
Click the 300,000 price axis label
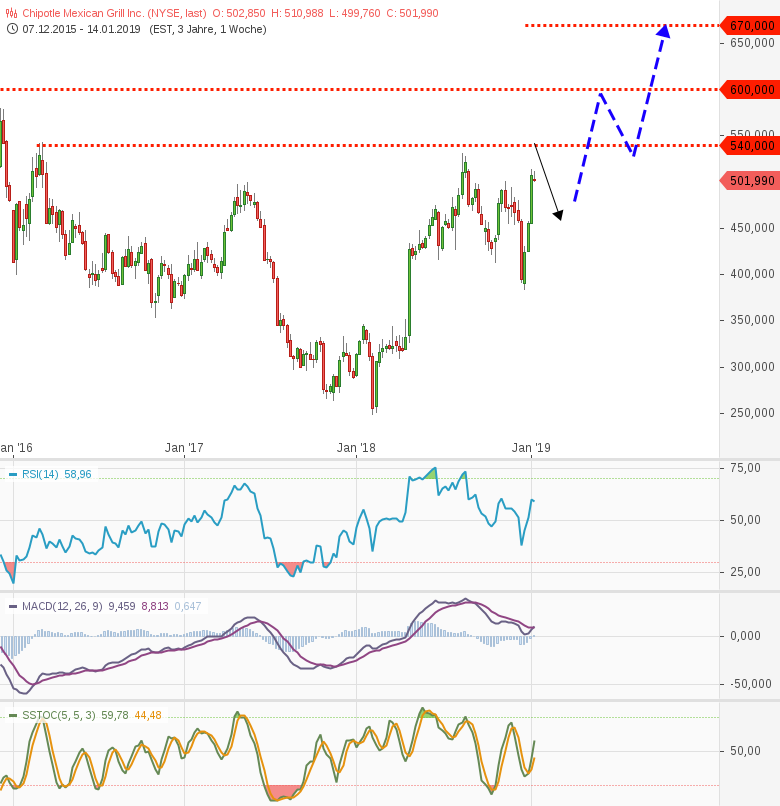point(752,367)
